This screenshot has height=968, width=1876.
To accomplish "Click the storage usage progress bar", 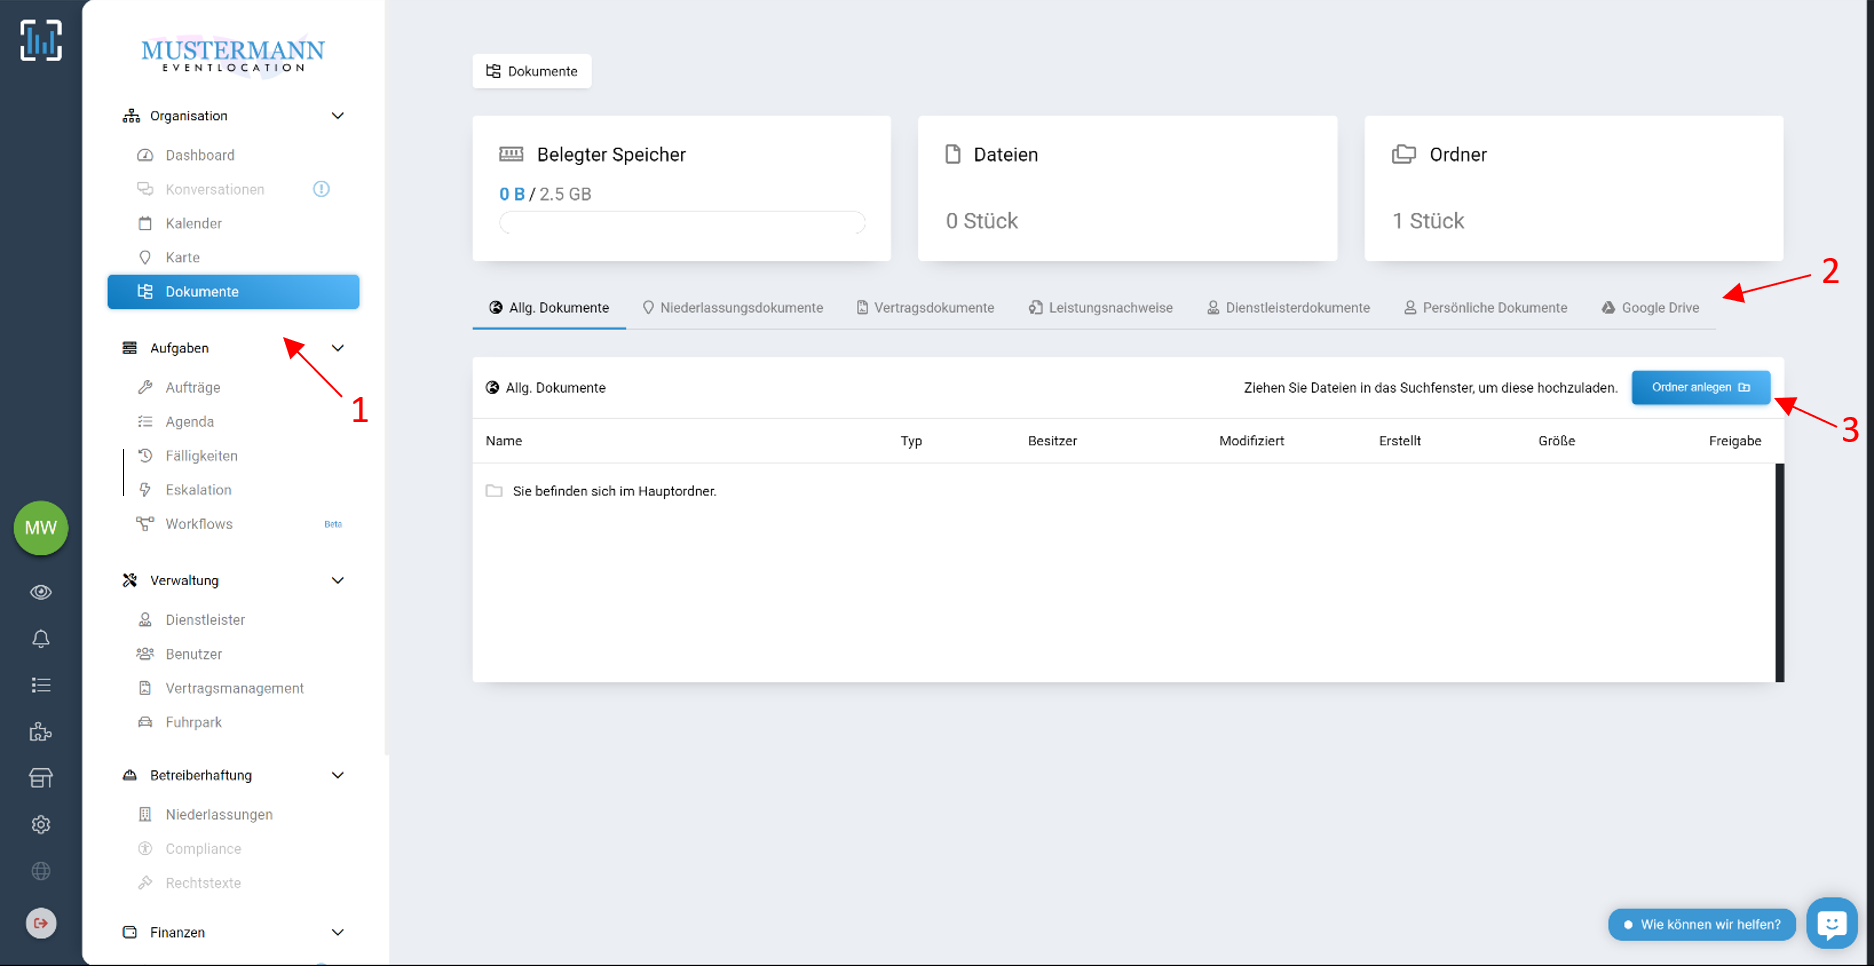I will click(x=682, y=223).
